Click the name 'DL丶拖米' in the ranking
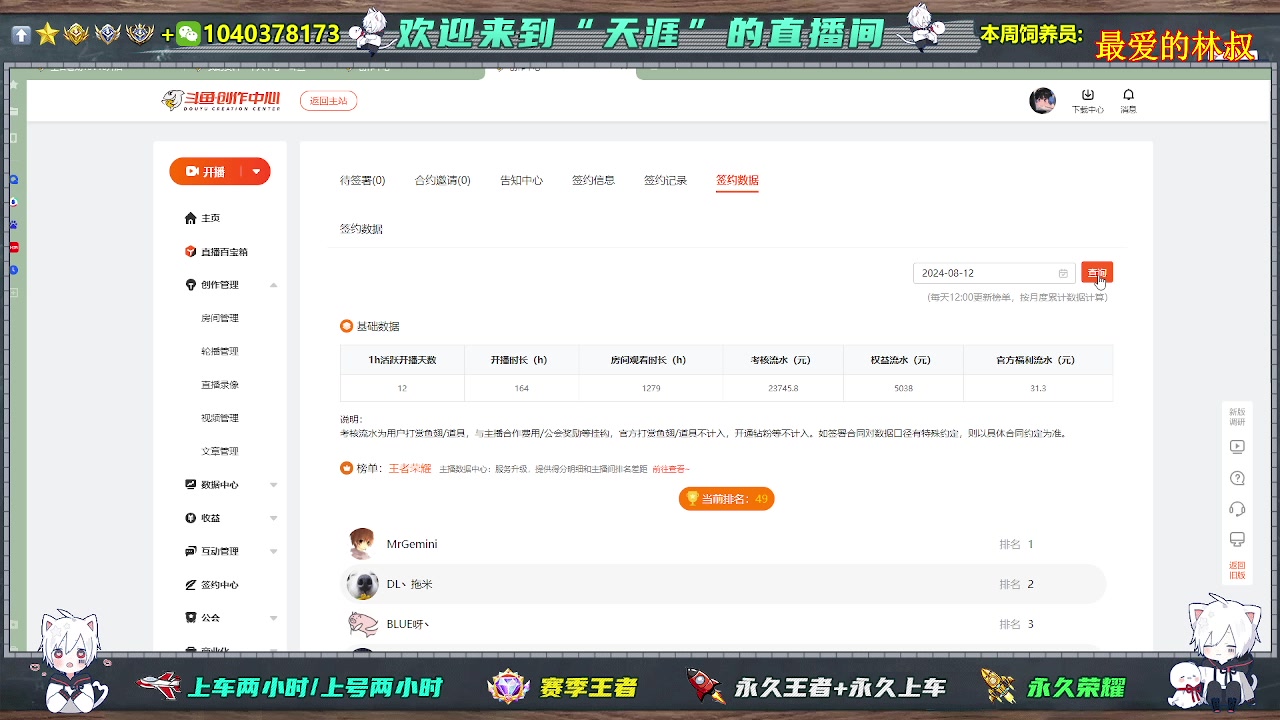Image resolution: width=1280 pixels, height=720 pixels. point(410,584)
